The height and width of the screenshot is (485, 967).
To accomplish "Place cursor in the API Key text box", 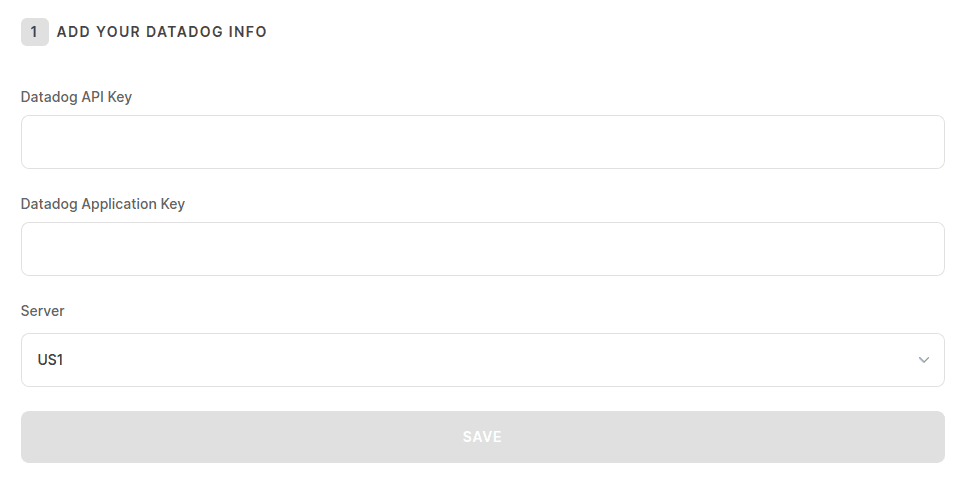I will pos(482,142).
